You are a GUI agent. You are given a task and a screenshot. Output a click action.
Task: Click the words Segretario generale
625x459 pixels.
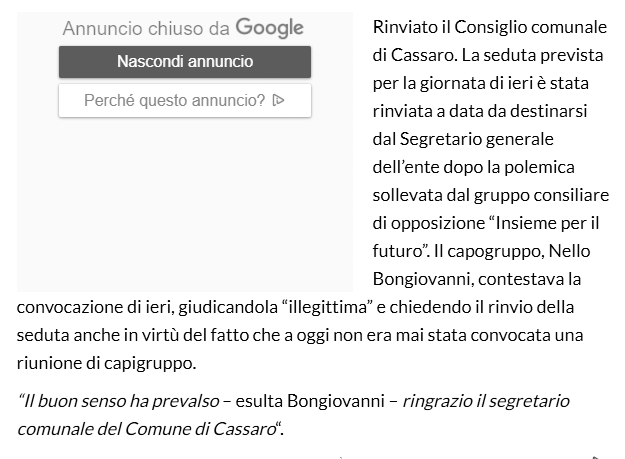coord(477,139)
